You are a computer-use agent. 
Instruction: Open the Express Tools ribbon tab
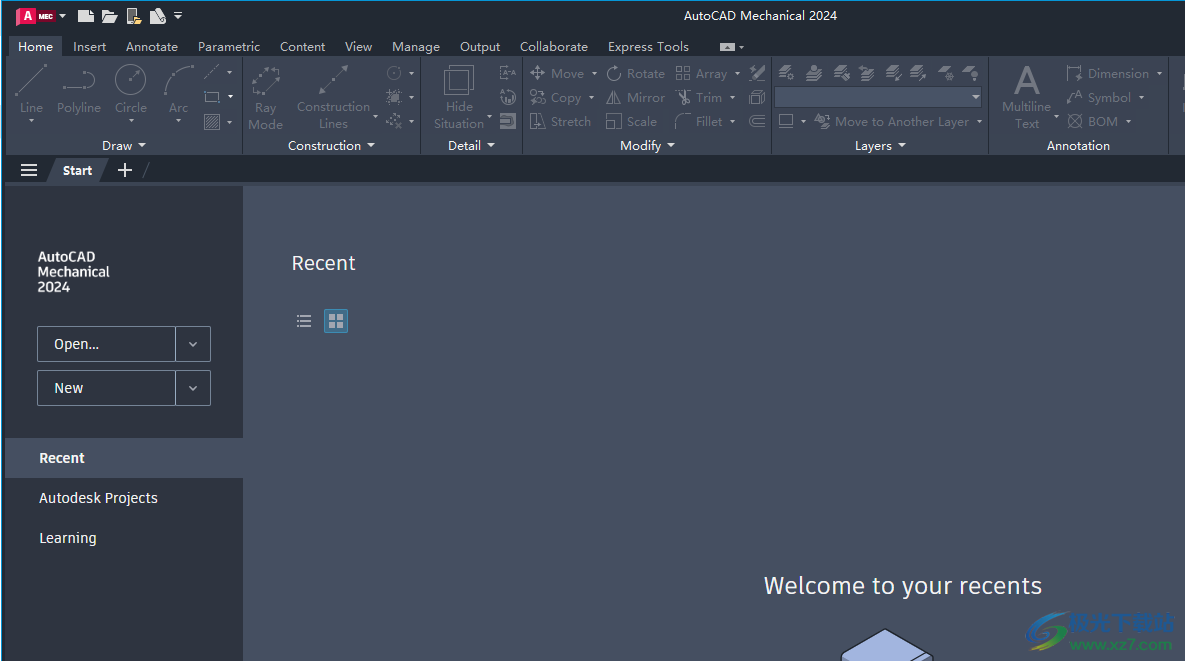click(x=648, y=46)
